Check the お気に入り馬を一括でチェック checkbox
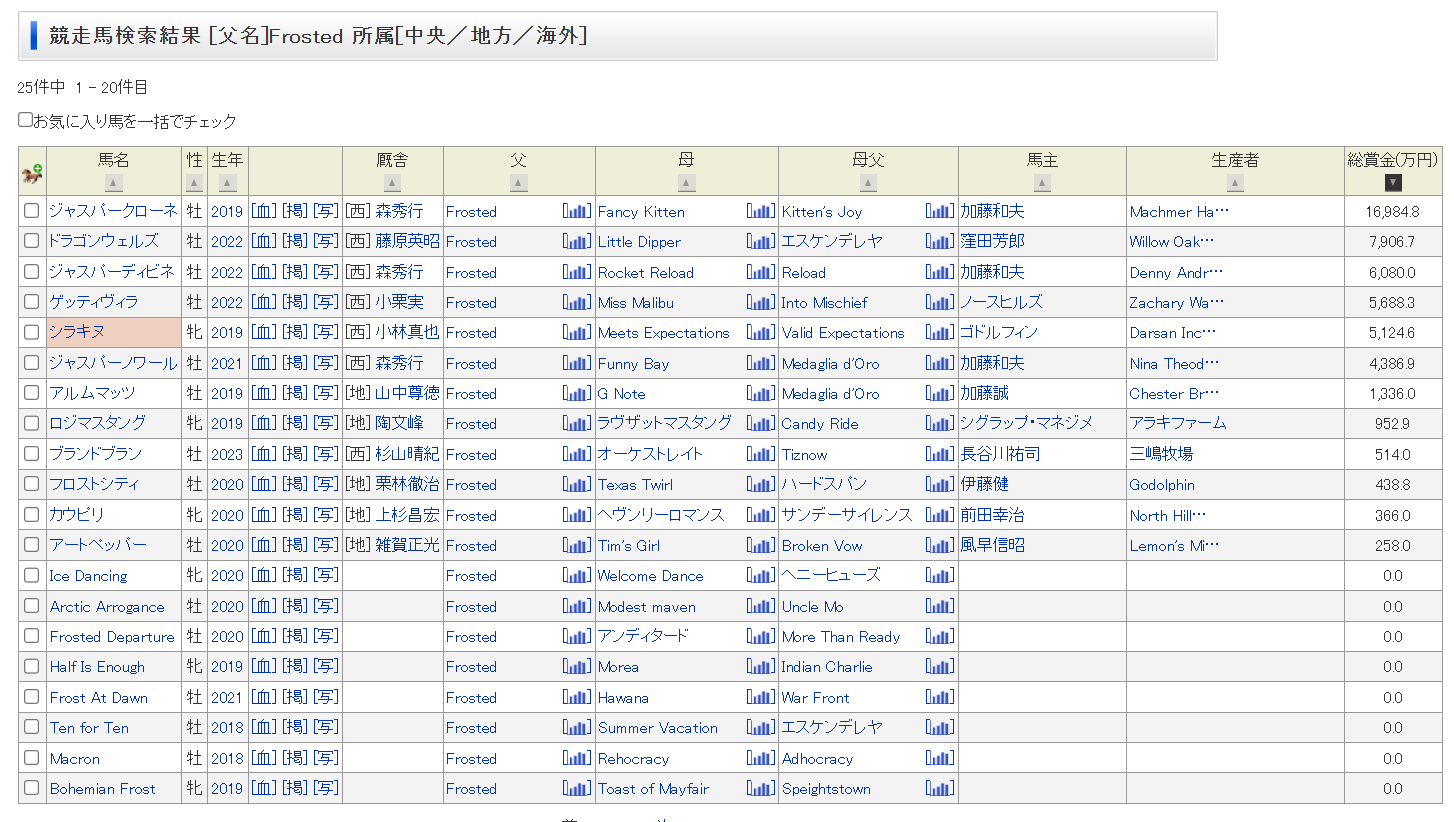 coord(26,120)
